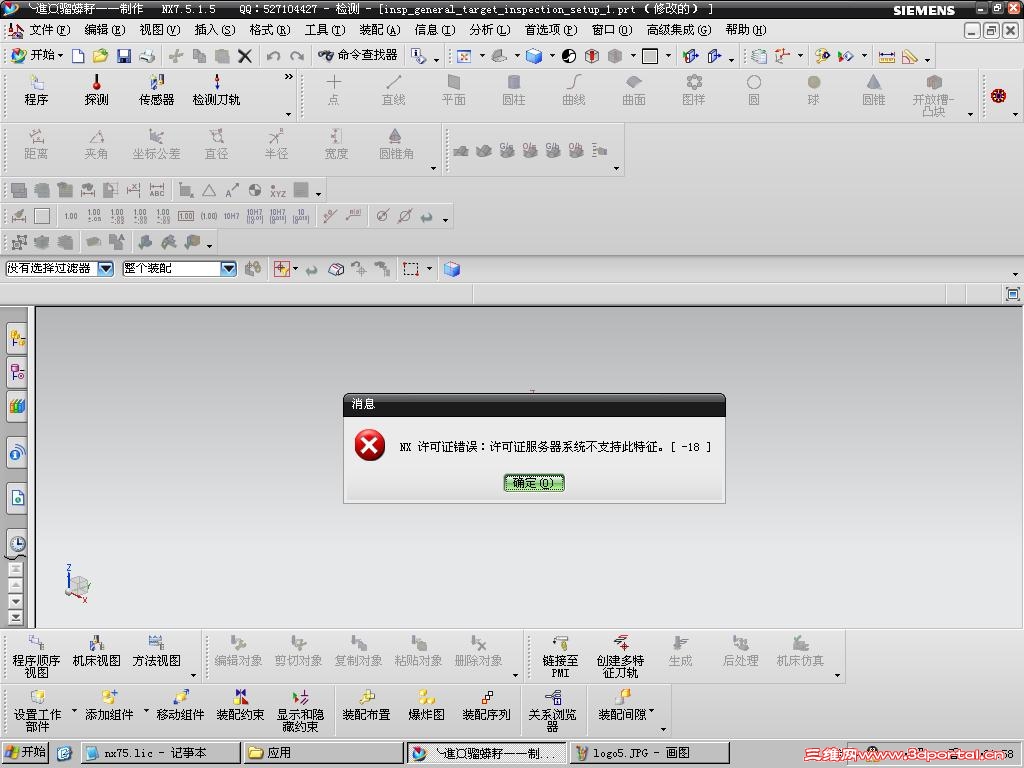Expand the 添加组件 dropdown arrow
Viewport: 1024px width, 768px height.
click(x=146, y=710)
